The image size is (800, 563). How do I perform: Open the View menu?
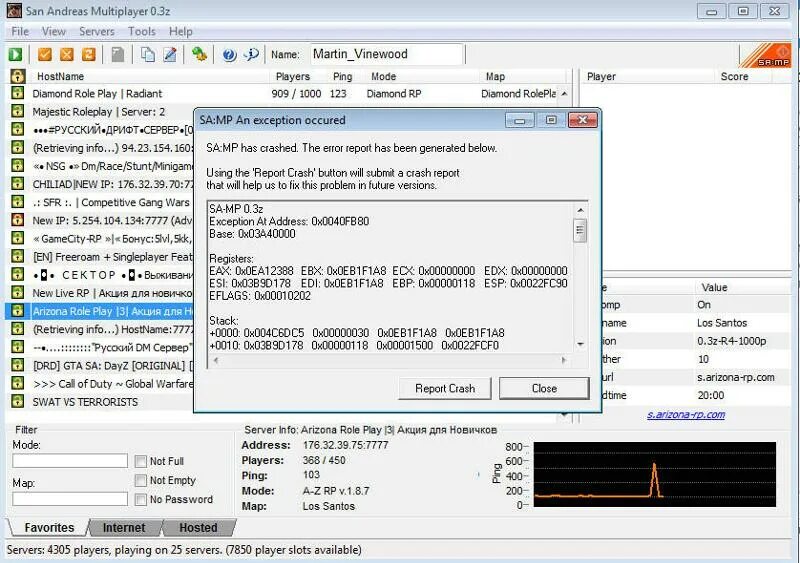click(x=54, y=32)
